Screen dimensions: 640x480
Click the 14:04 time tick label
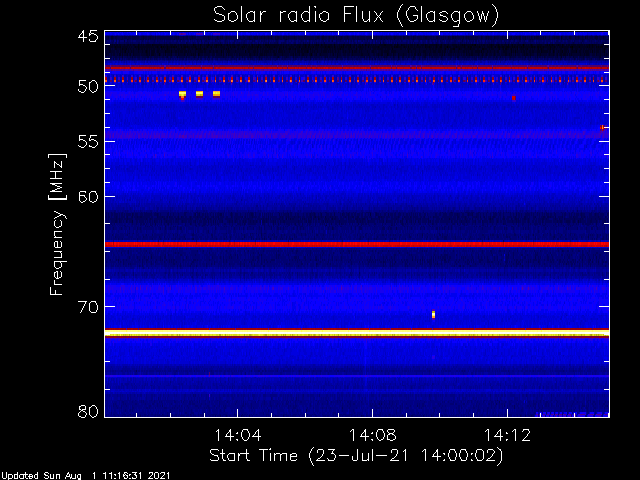(x=238, y=435)
